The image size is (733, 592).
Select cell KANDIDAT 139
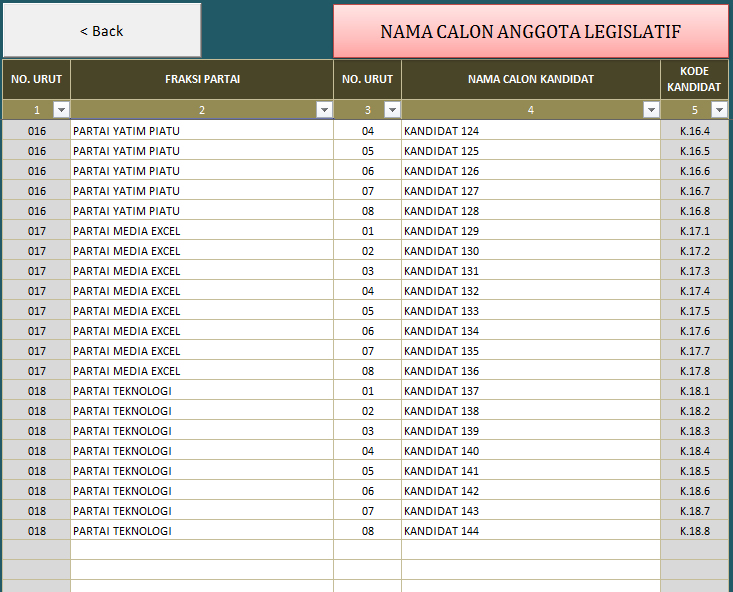point(531,431)
